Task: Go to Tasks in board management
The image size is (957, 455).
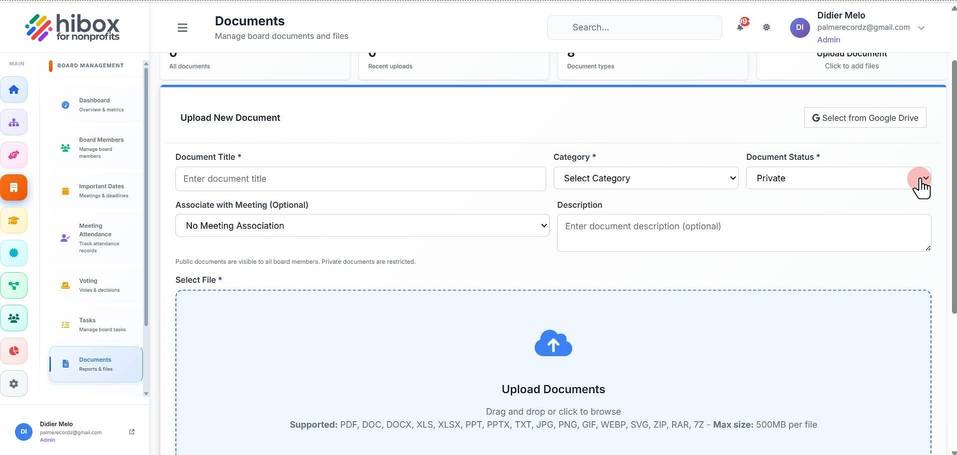Action: tap(96, 324)
